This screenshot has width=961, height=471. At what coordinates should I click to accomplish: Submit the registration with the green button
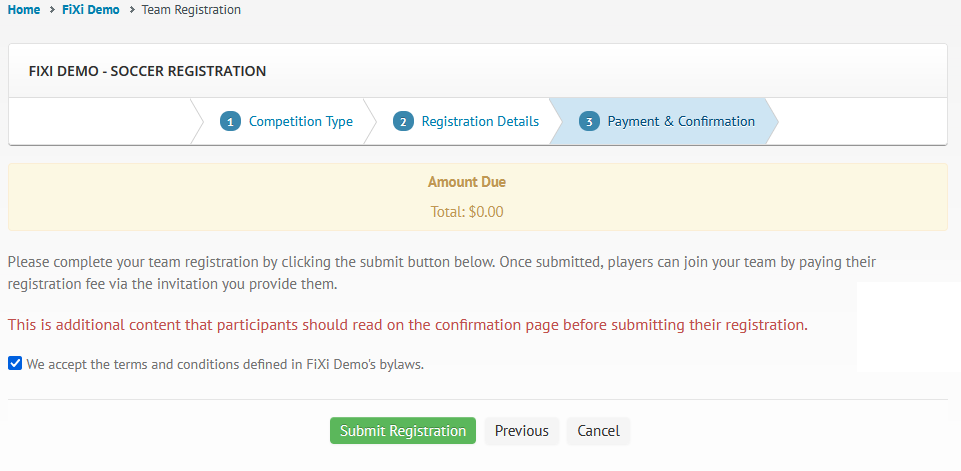[403, 431]
